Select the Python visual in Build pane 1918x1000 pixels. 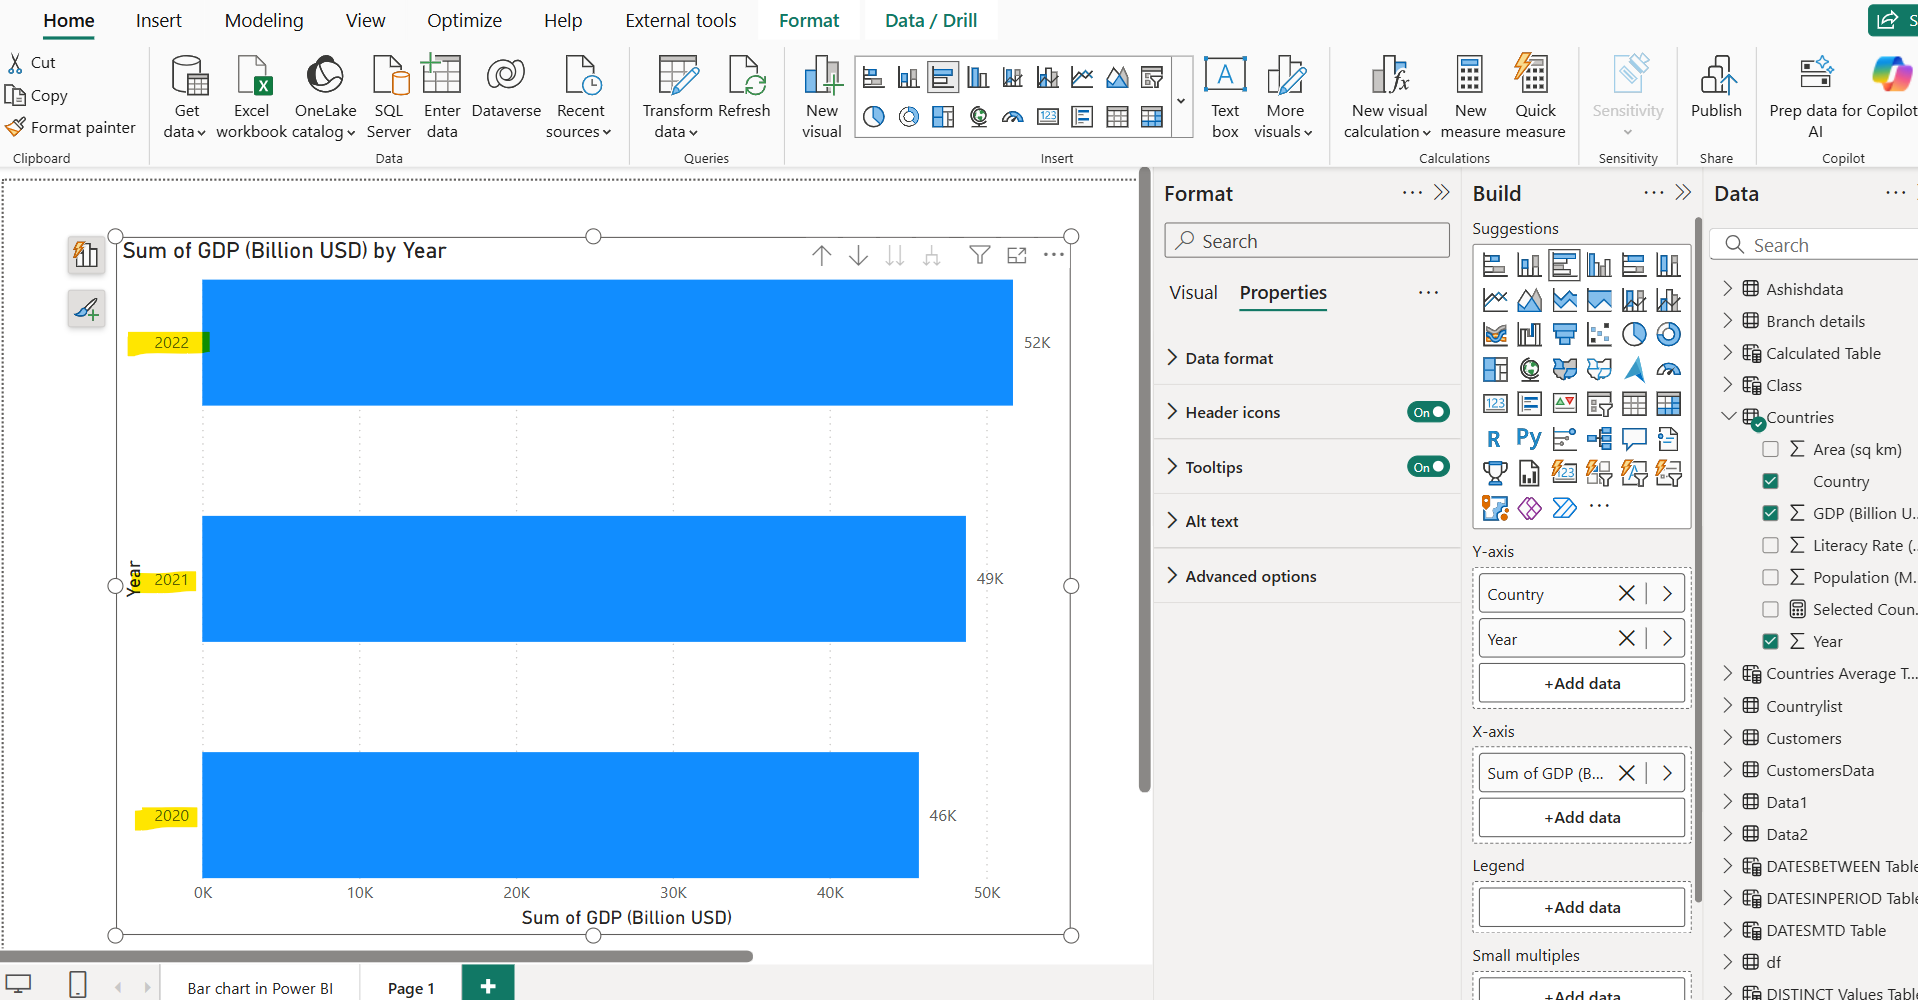click(x=1529, y=438)
